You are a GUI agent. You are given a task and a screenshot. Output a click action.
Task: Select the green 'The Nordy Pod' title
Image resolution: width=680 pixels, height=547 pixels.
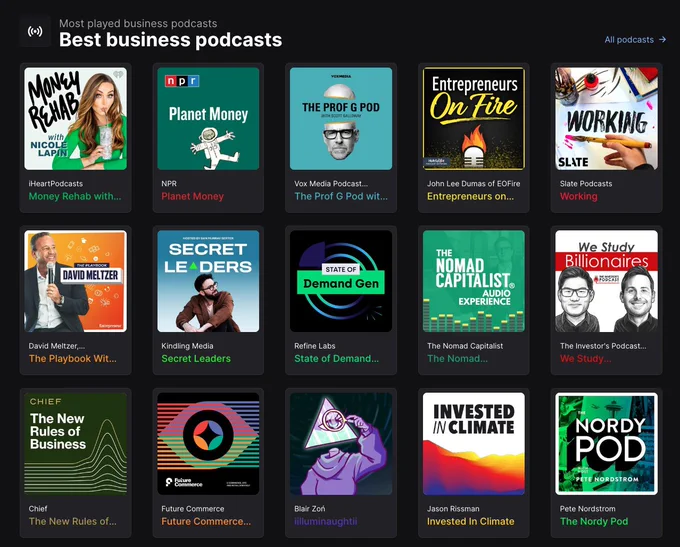[x=594, y=521]
